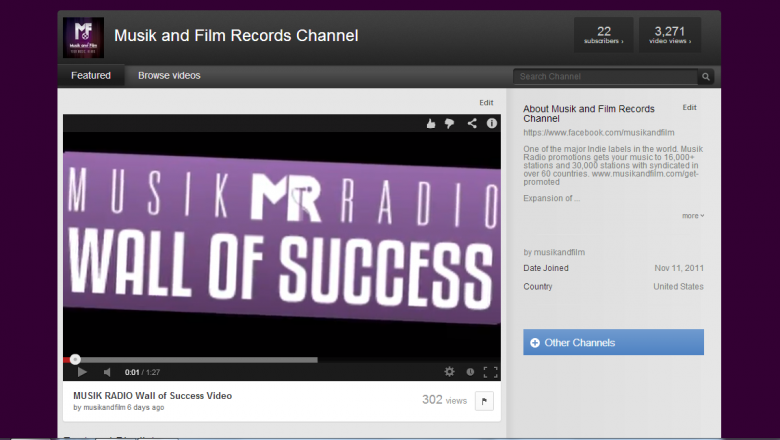Click the 302 views count
The height and width of the screenshot is (440, 780).
coord(444,400)
